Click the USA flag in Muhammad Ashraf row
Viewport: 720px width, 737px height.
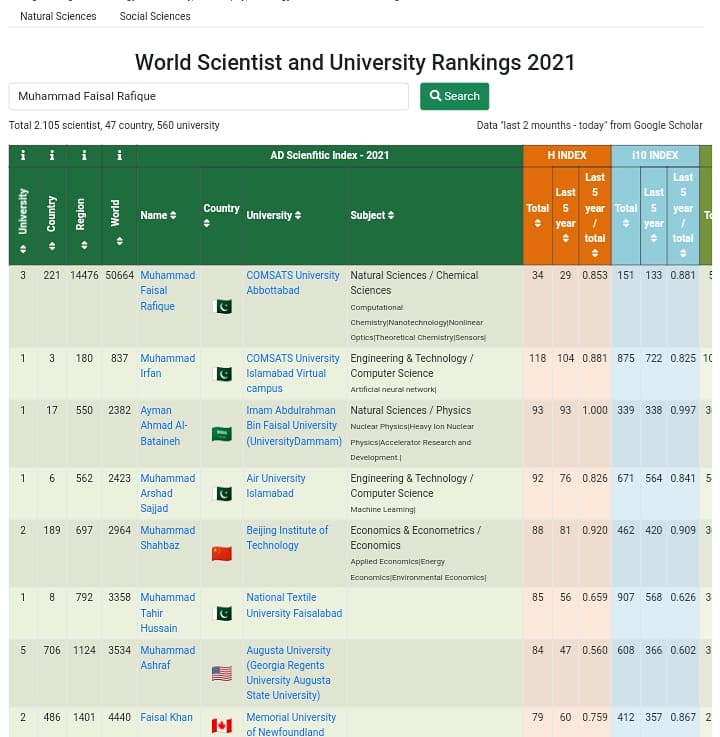tap(222, 674)
